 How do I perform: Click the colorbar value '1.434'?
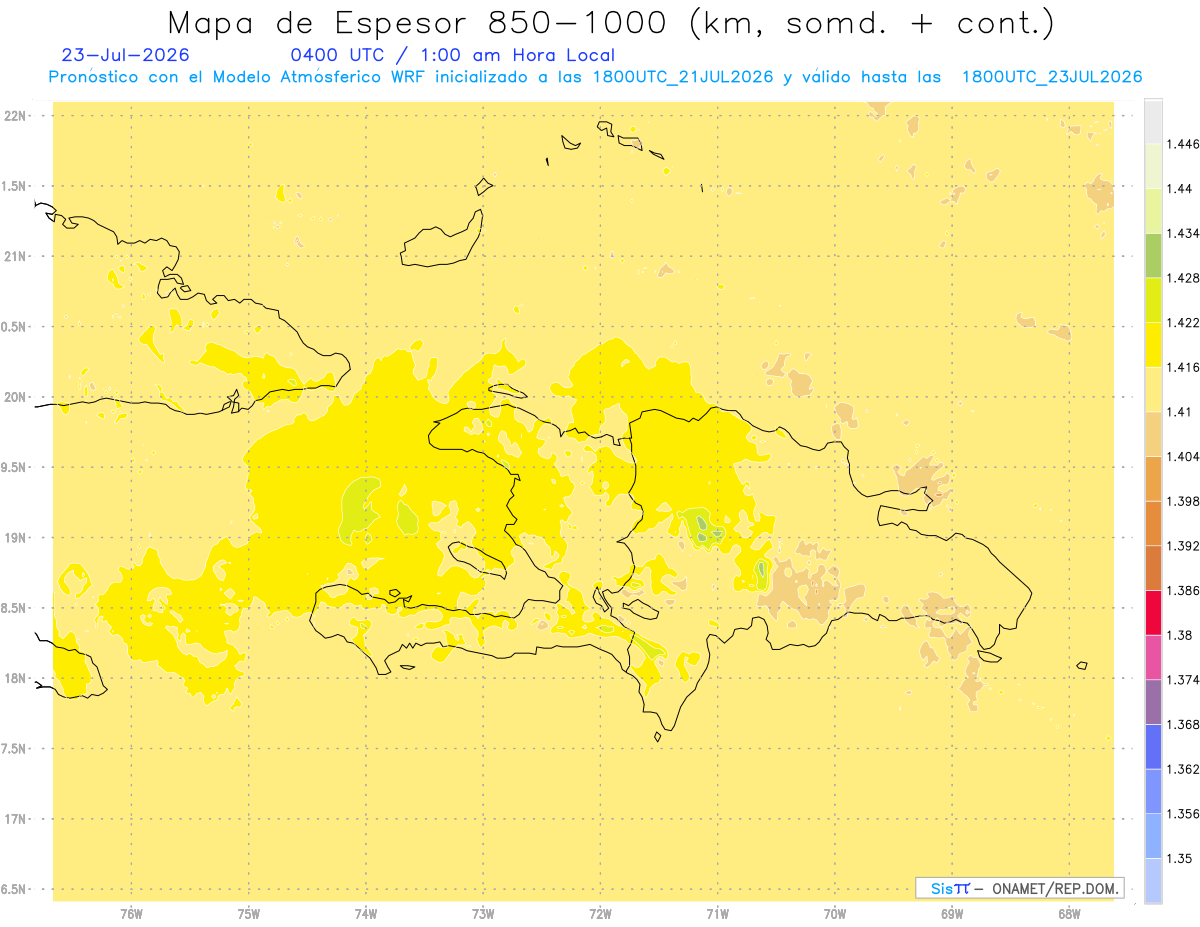[x=1182, y=233]
